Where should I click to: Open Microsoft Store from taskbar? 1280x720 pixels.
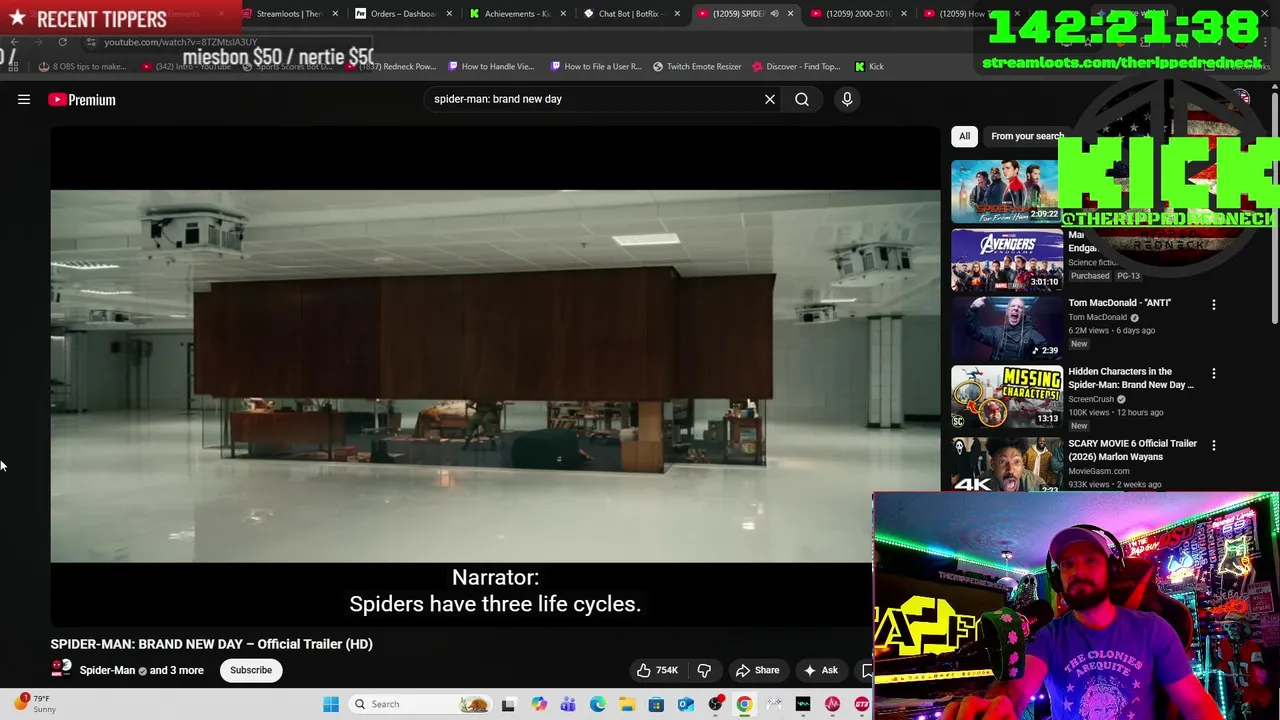point(656,704)
